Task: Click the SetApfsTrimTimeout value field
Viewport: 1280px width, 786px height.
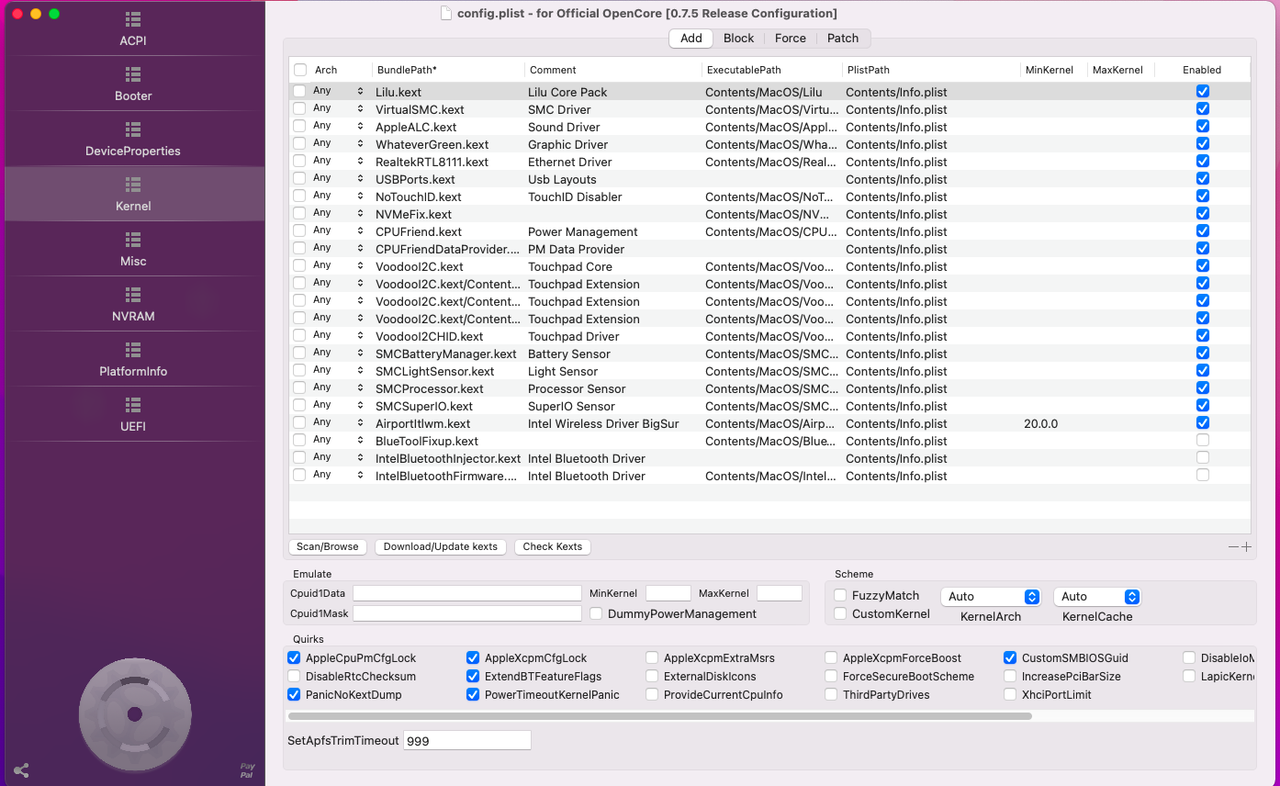Action: pos(467,740)
